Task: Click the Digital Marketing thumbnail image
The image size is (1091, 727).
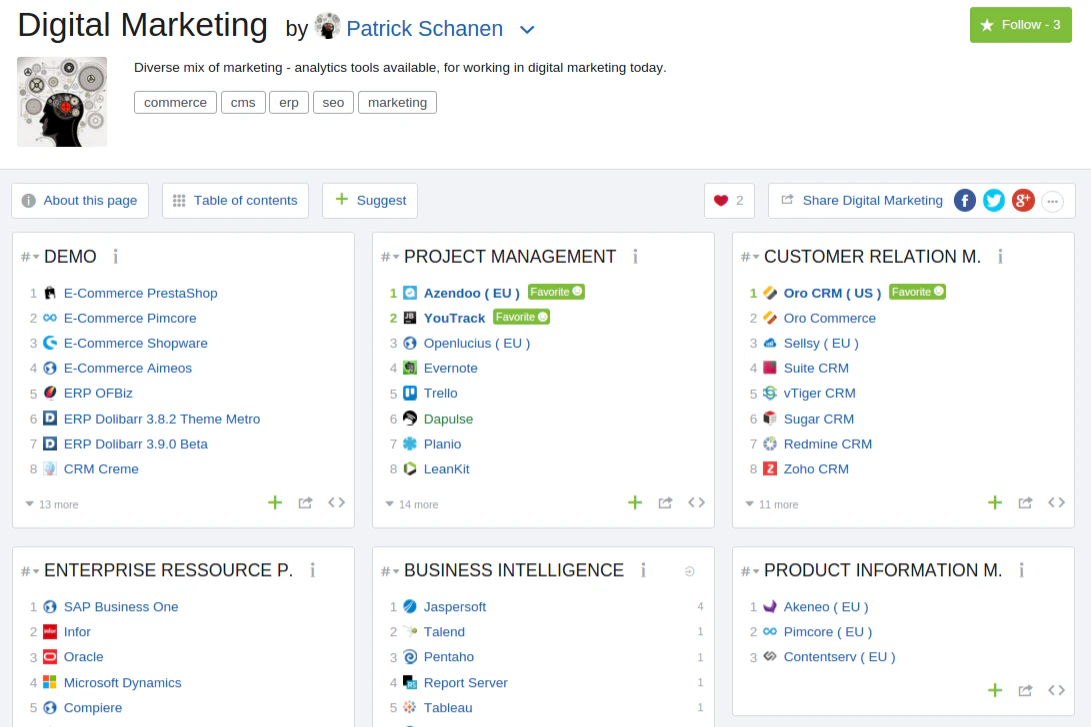Action: tap(61, 101)
